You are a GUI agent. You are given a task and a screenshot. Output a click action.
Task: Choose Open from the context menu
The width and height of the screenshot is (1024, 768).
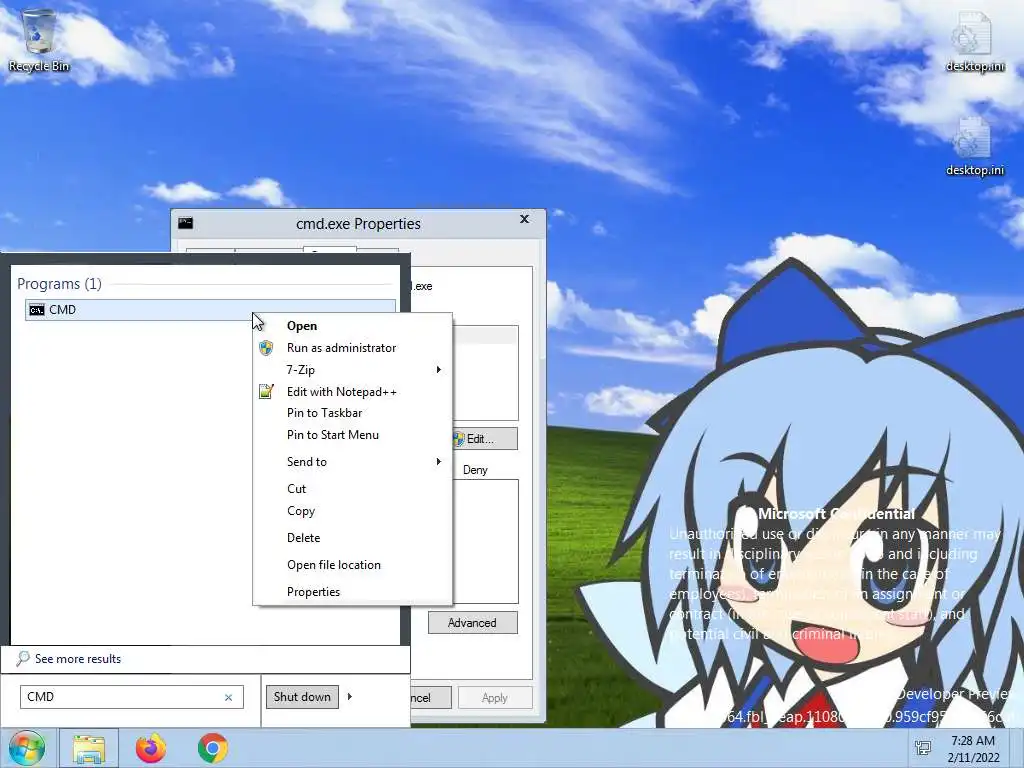coord(353,326)
